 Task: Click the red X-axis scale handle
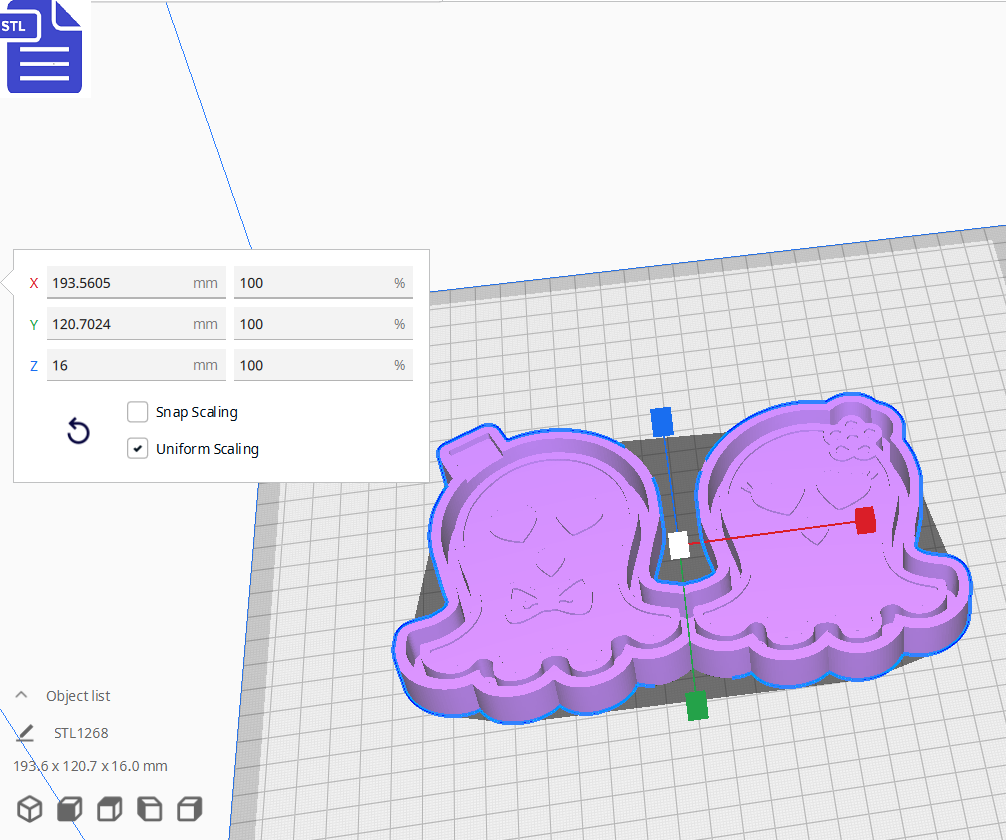865,520
